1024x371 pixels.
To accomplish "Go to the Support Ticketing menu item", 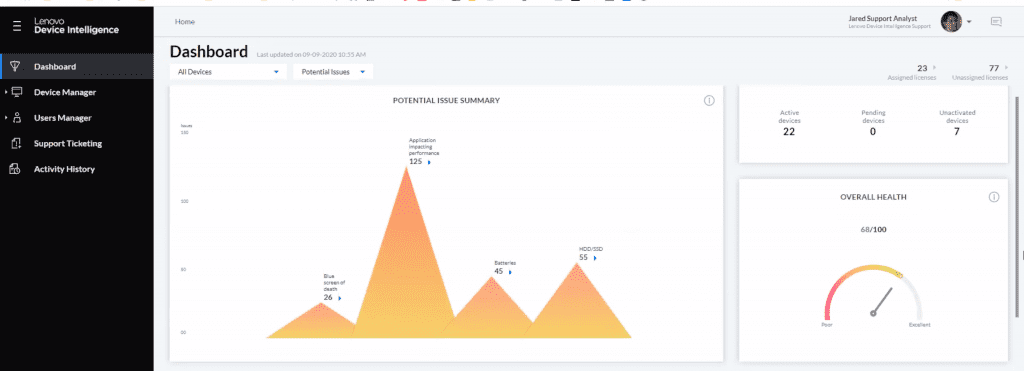I will 68,144.
